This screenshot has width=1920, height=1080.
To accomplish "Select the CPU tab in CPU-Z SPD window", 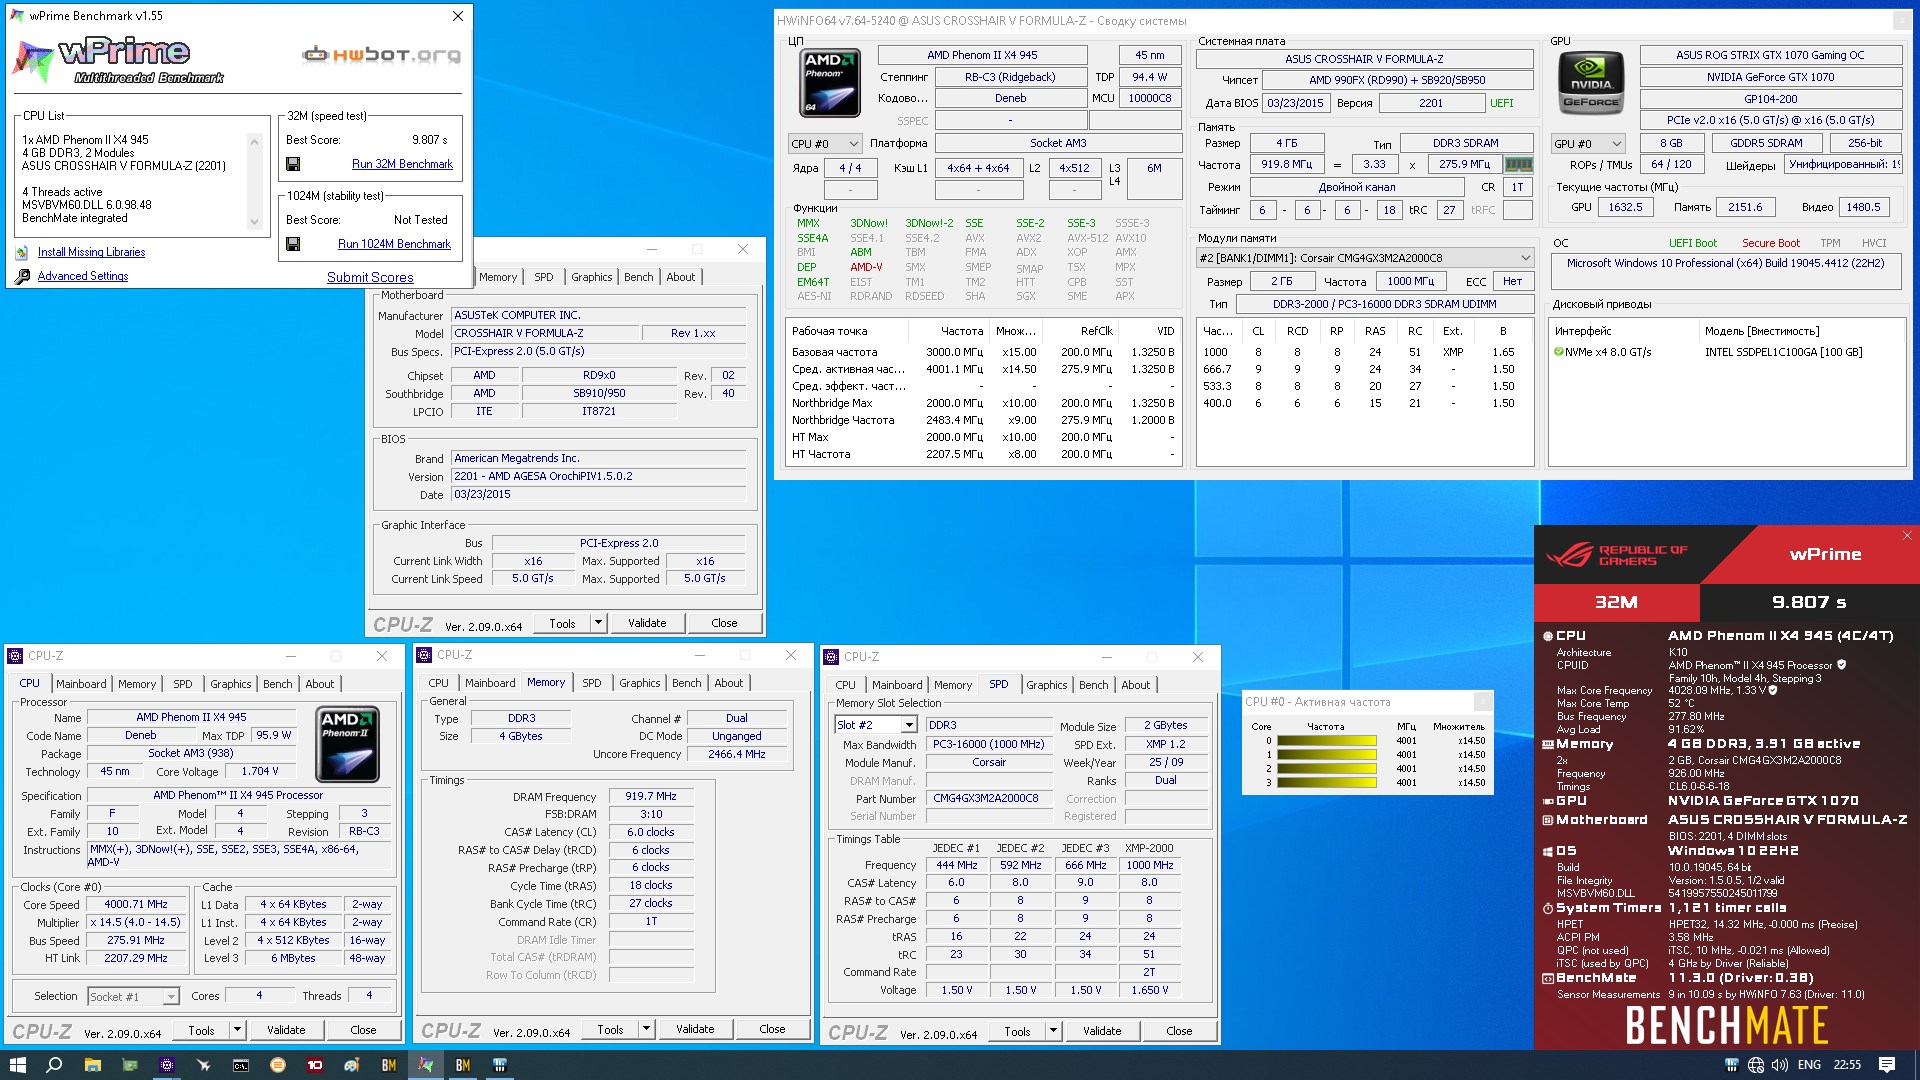I will [x=846, y=685].
